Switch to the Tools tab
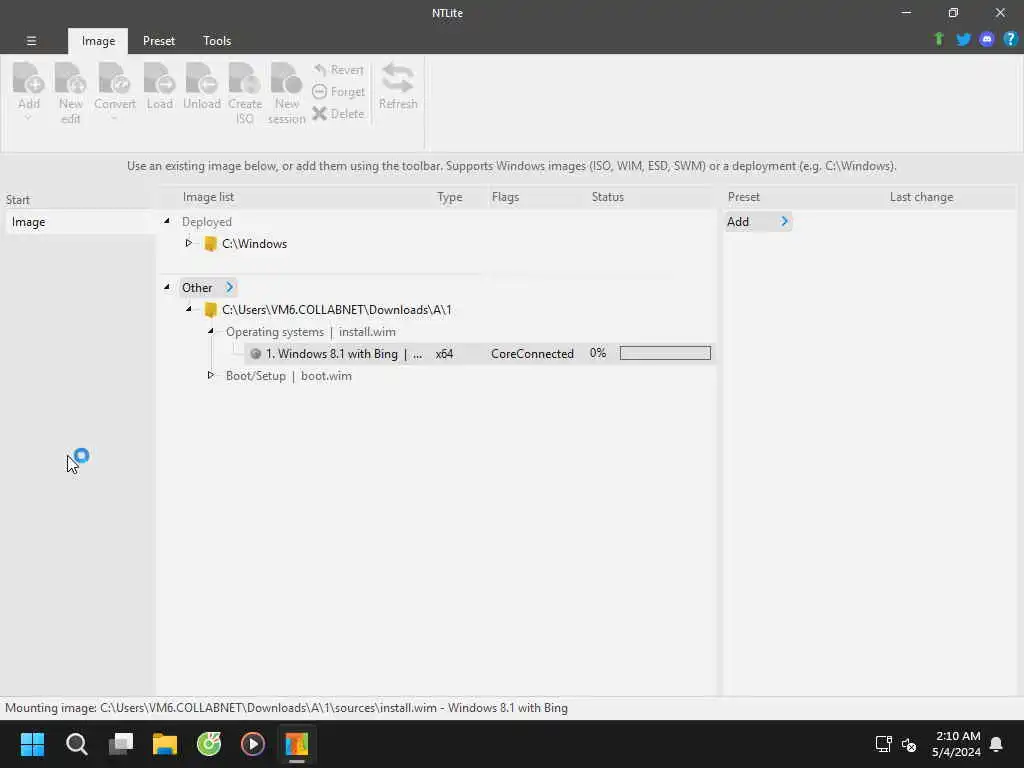The height and width of the screenshot is (768, 1024). [217, 40]
